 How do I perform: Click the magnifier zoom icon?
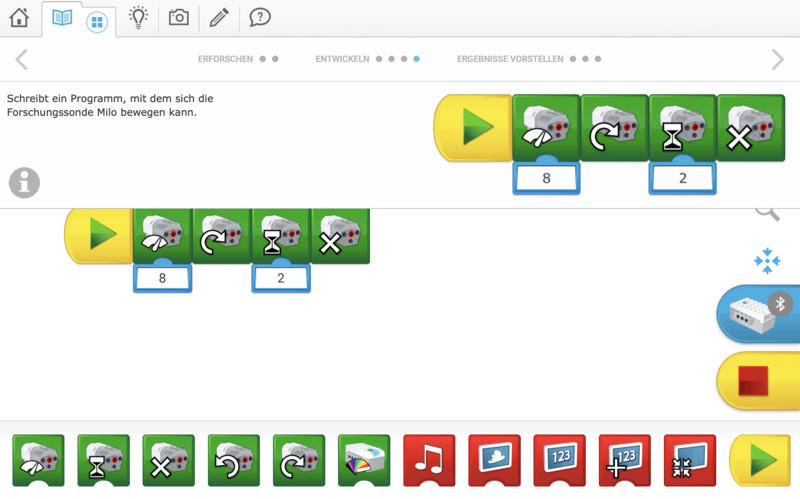(767, 212)
